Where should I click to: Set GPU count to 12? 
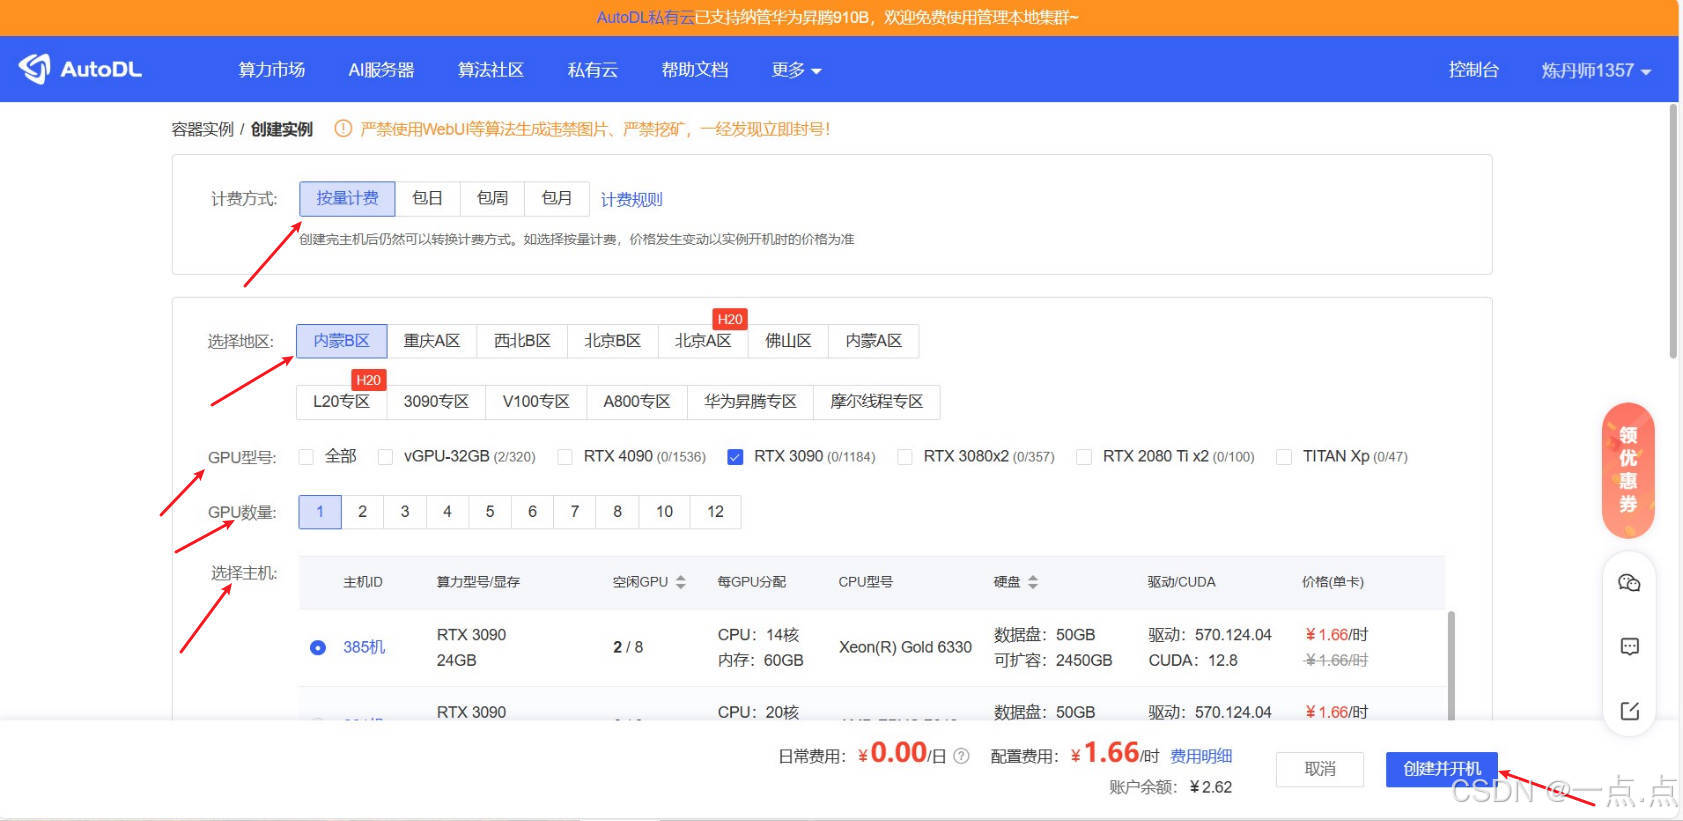pyautogui.click(x=716, y=512)
